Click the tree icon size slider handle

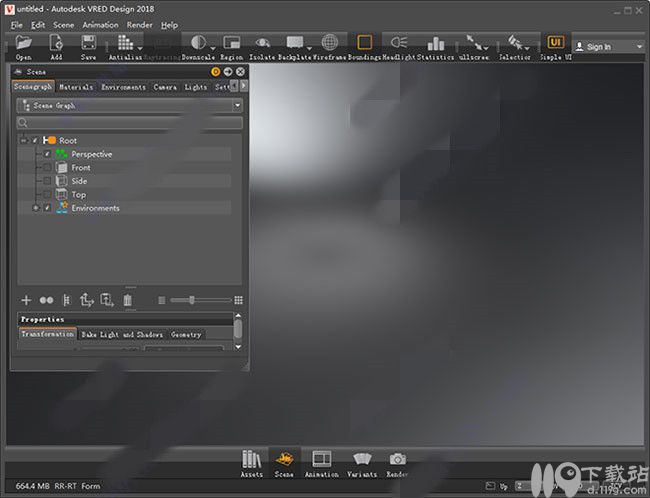pyautogui.click(x=192, y=300)
